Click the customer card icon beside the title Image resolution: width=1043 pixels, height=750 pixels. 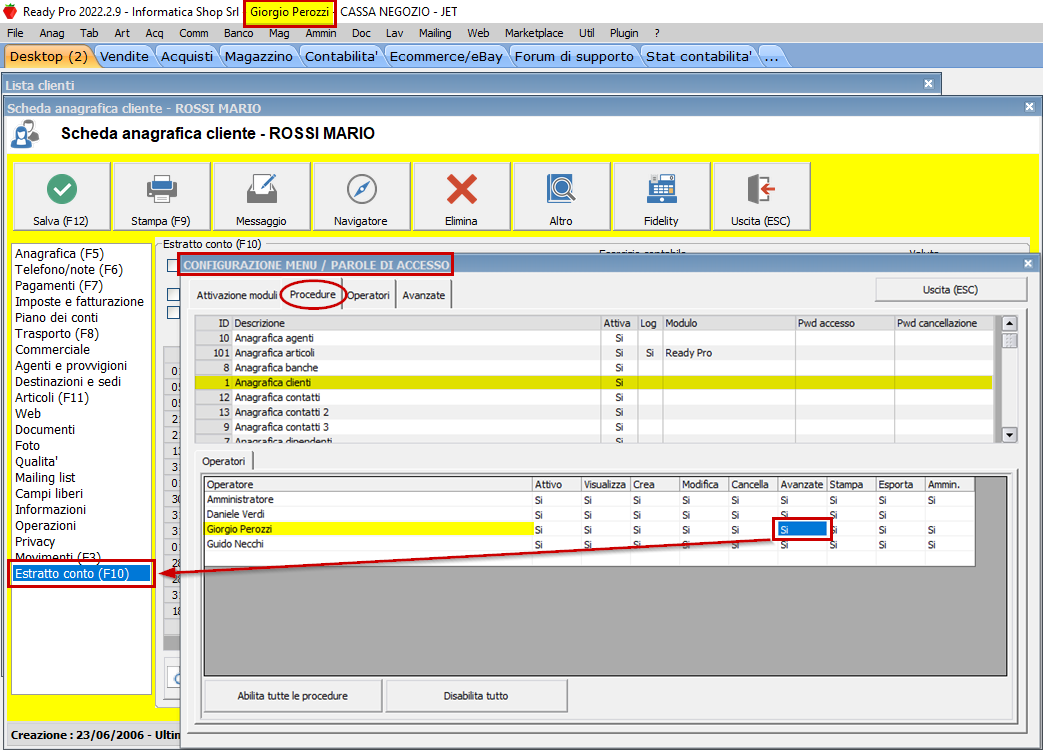tap(25, 134)
